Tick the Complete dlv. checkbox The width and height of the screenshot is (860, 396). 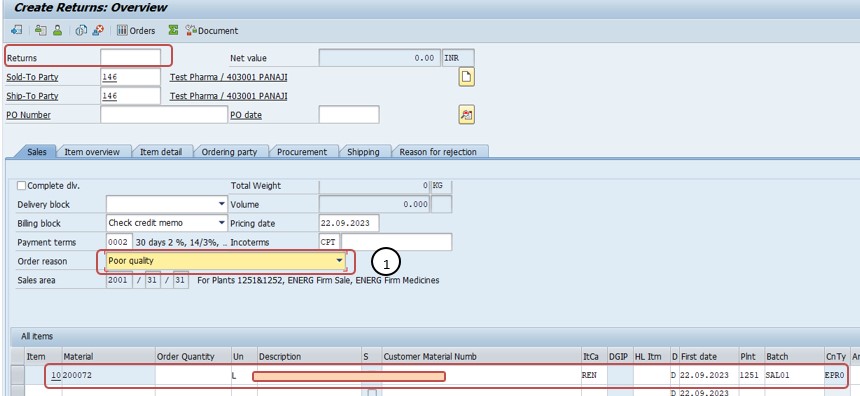(21, 186)
